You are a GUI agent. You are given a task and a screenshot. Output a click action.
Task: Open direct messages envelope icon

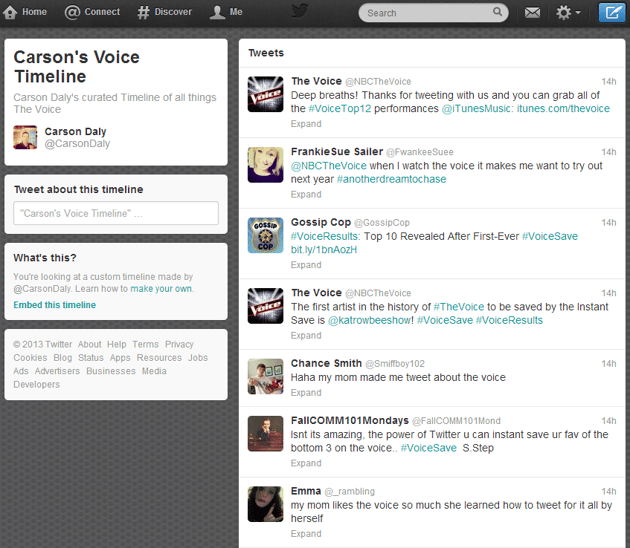point(533,13)
